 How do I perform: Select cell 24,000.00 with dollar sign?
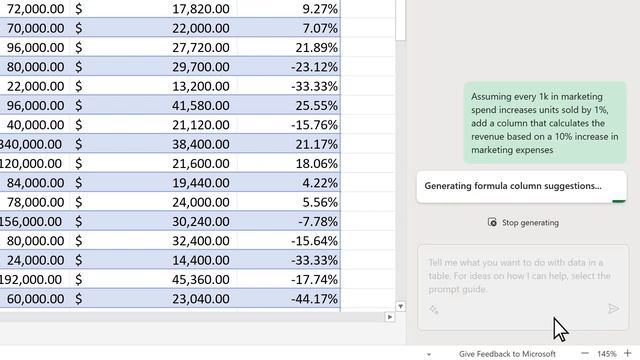[x=153, y=202]
